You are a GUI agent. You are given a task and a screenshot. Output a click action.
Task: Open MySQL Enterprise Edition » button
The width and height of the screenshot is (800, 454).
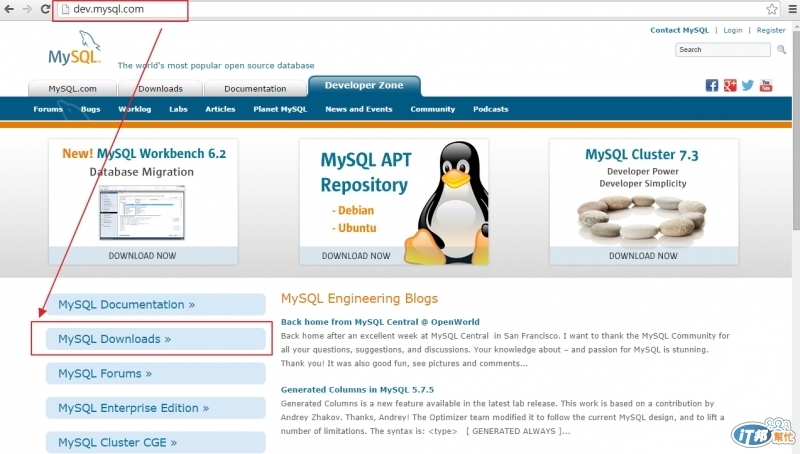156,408
